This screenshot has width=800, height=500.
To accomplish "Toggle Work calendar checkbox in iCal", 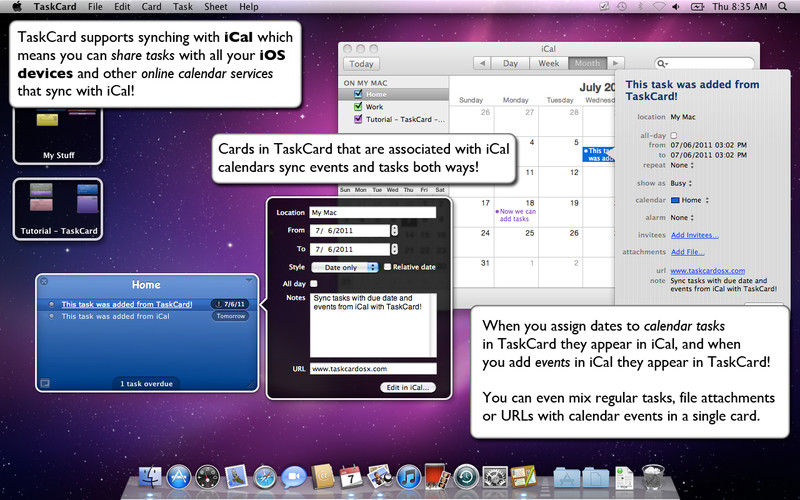I will (358, 107).
